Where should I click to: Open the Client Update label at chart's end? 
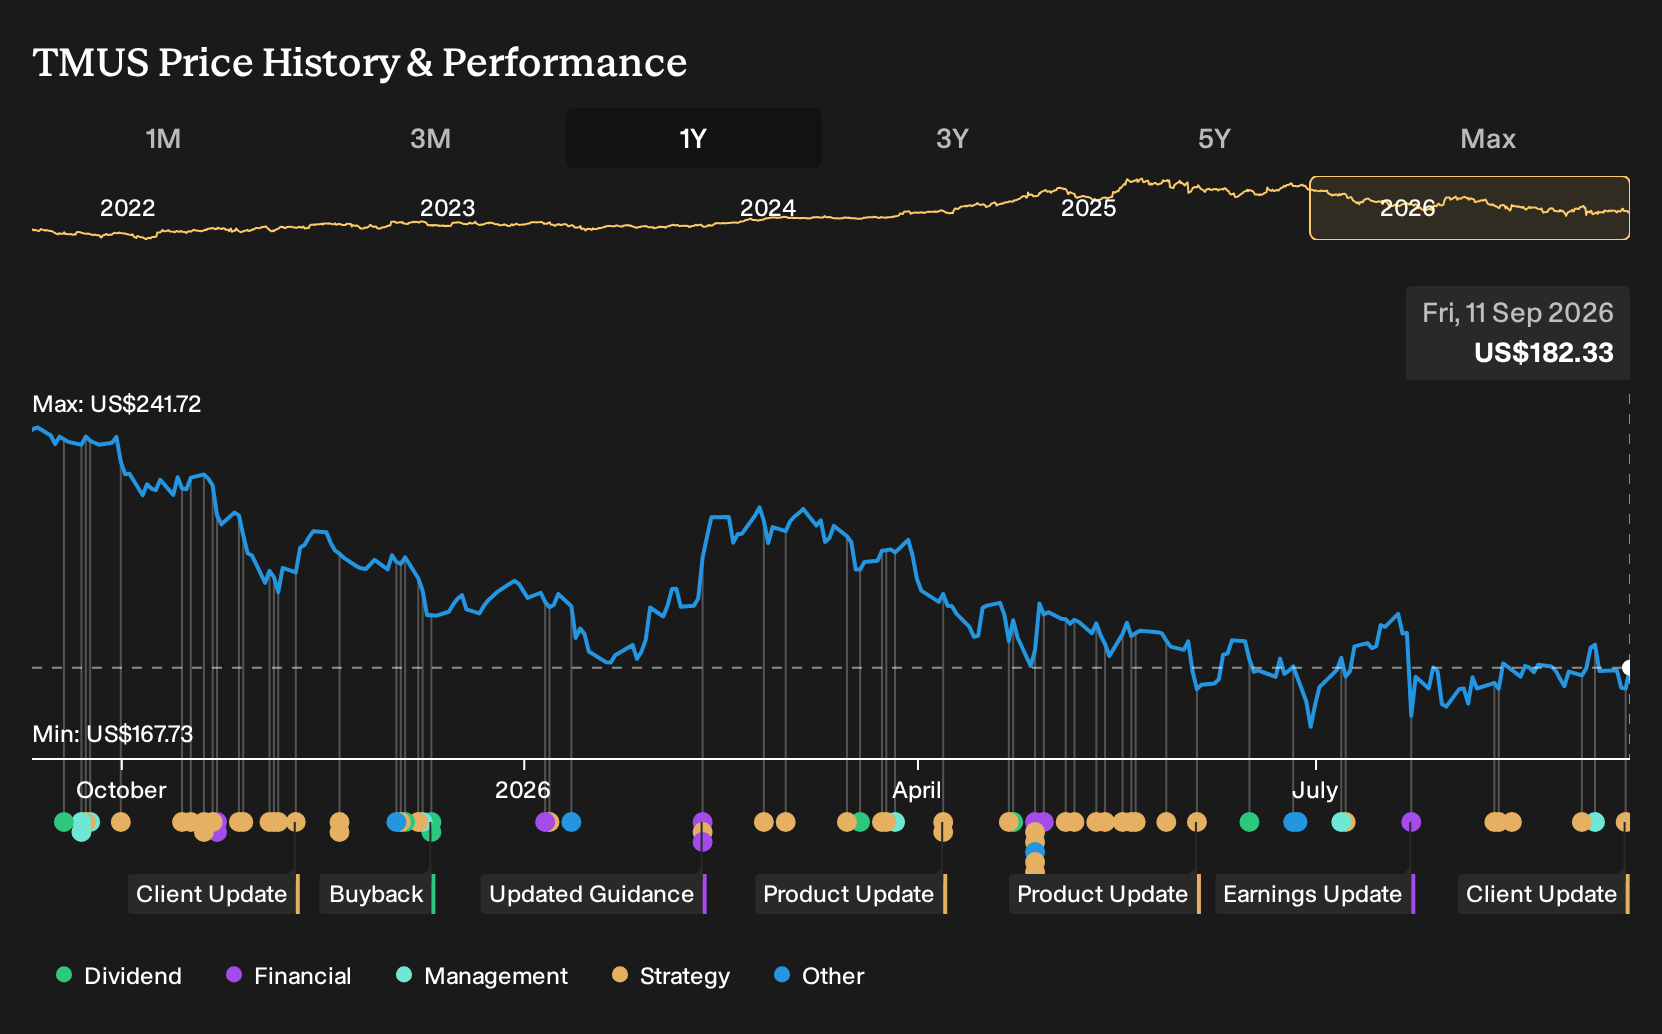(1543, 894)
